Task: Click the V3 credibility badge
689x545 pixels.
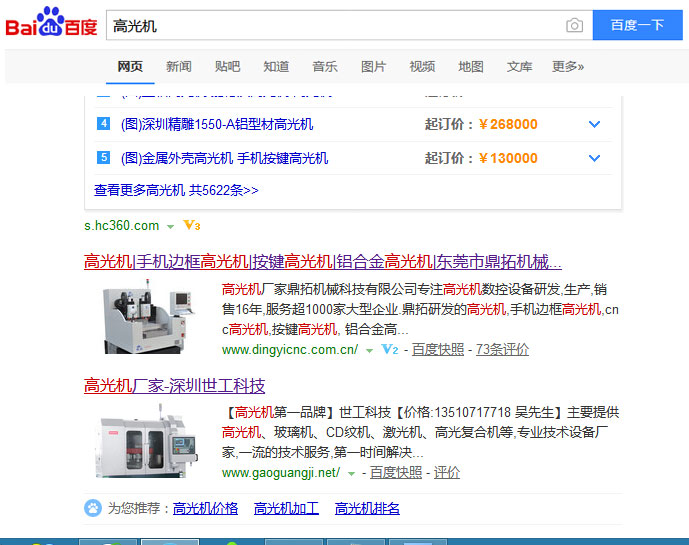Action: click(x=192, y=225)
